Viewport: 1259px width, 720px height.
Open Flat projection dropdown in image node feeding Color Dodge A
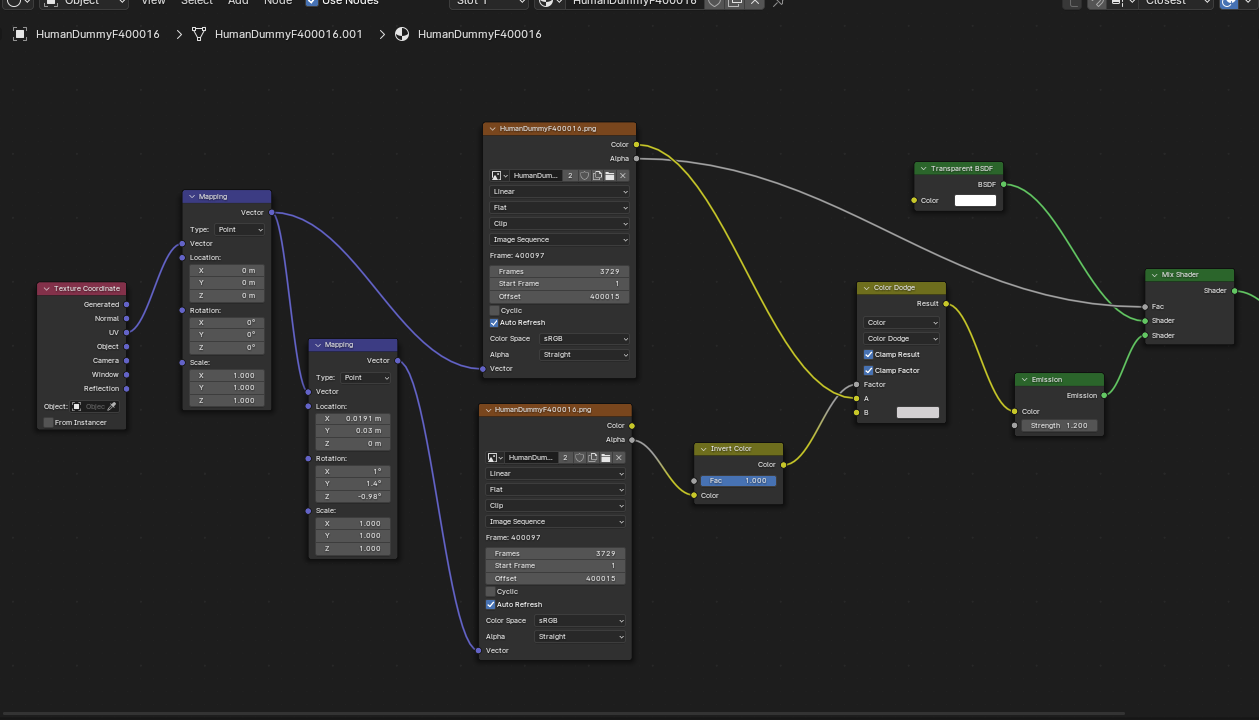point(559,208)
